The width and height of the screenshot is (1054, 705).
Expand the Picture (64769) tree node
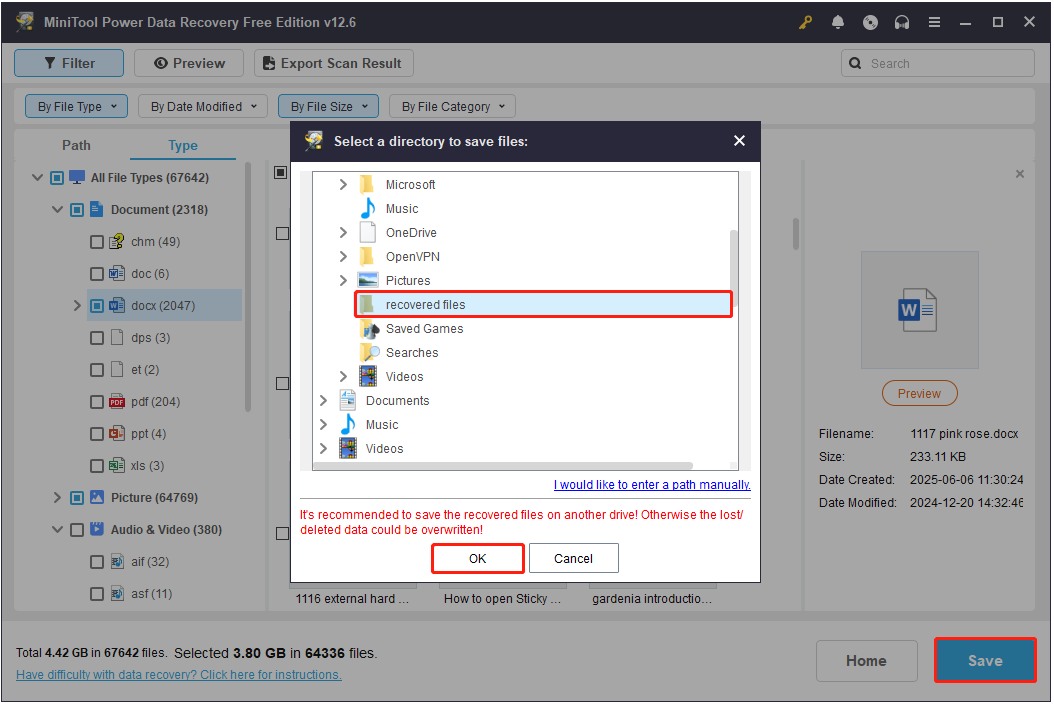[x=57, y=497]
